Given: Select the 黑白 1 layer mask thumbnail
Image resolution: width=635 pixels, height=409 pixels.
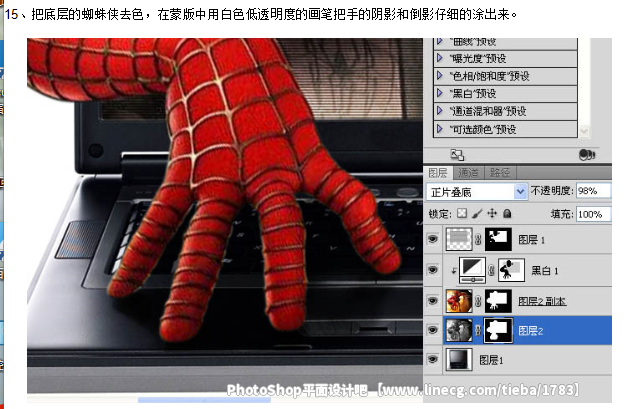Looking at the screenshot, I should pos(511,270).
